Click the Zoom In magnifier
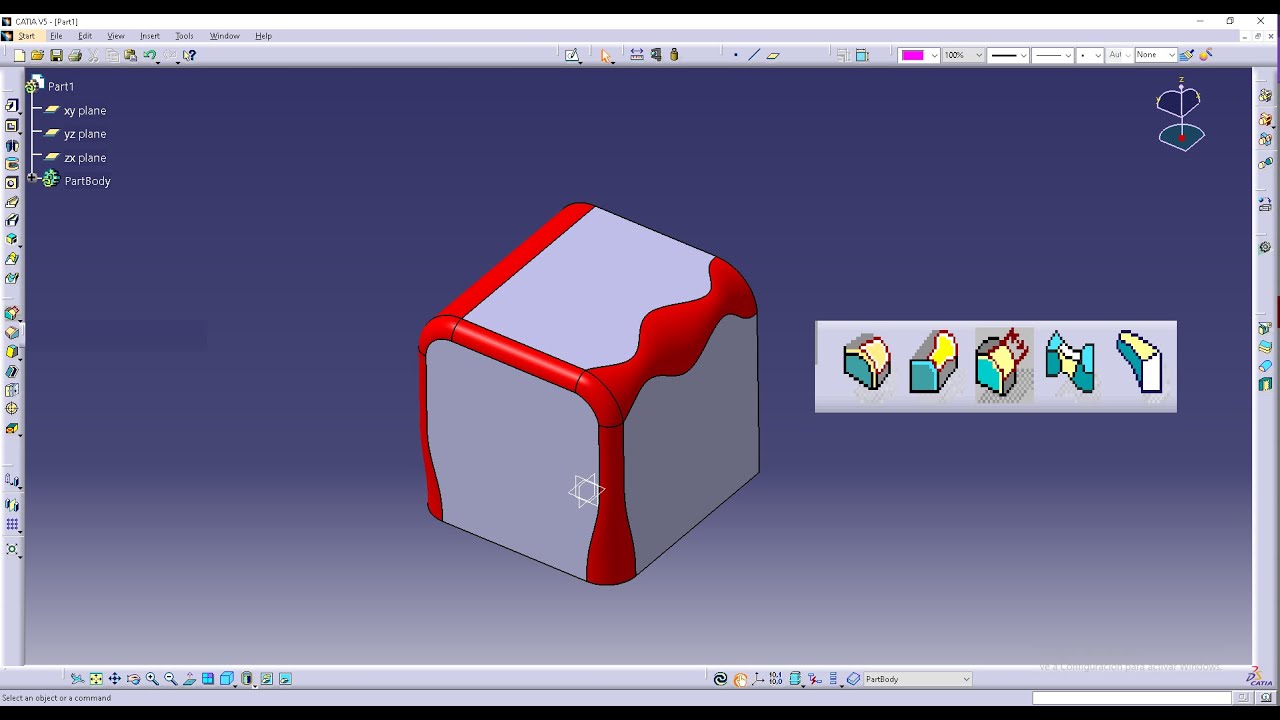This screenshot has width=1280, height=720. tap(152, 679)
